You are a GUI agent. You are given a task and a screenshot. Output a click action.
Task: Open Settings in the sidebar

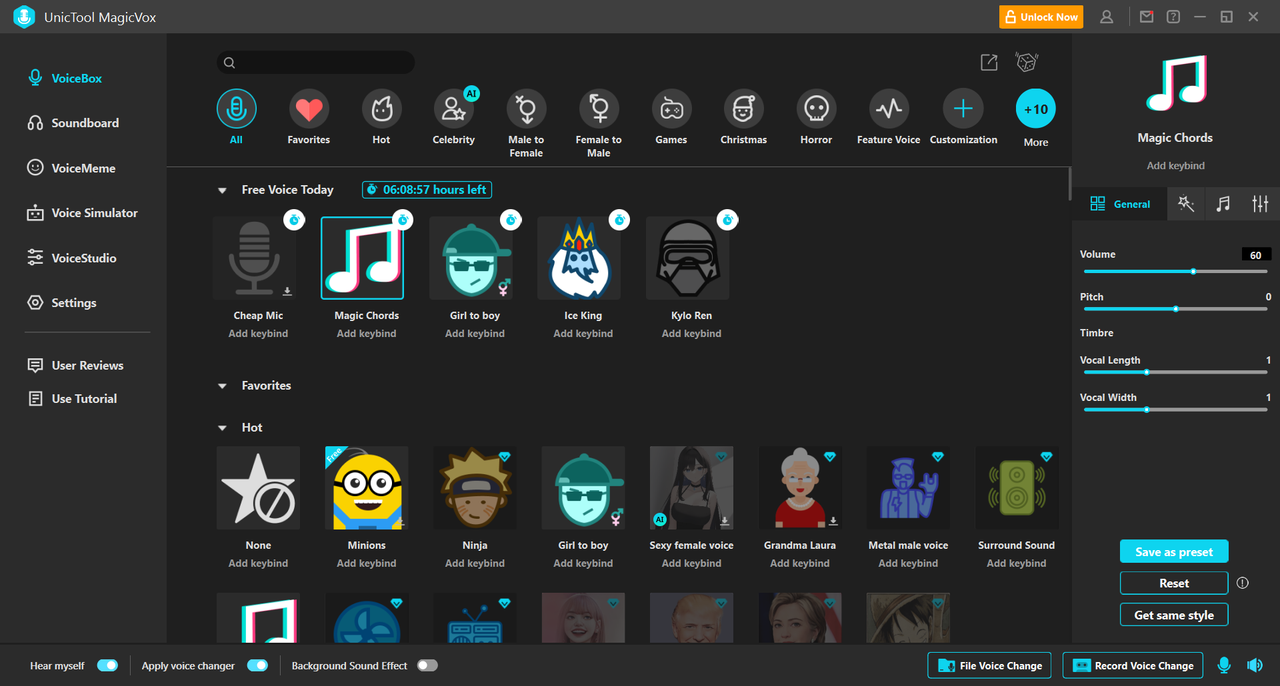tap(62, 303)
